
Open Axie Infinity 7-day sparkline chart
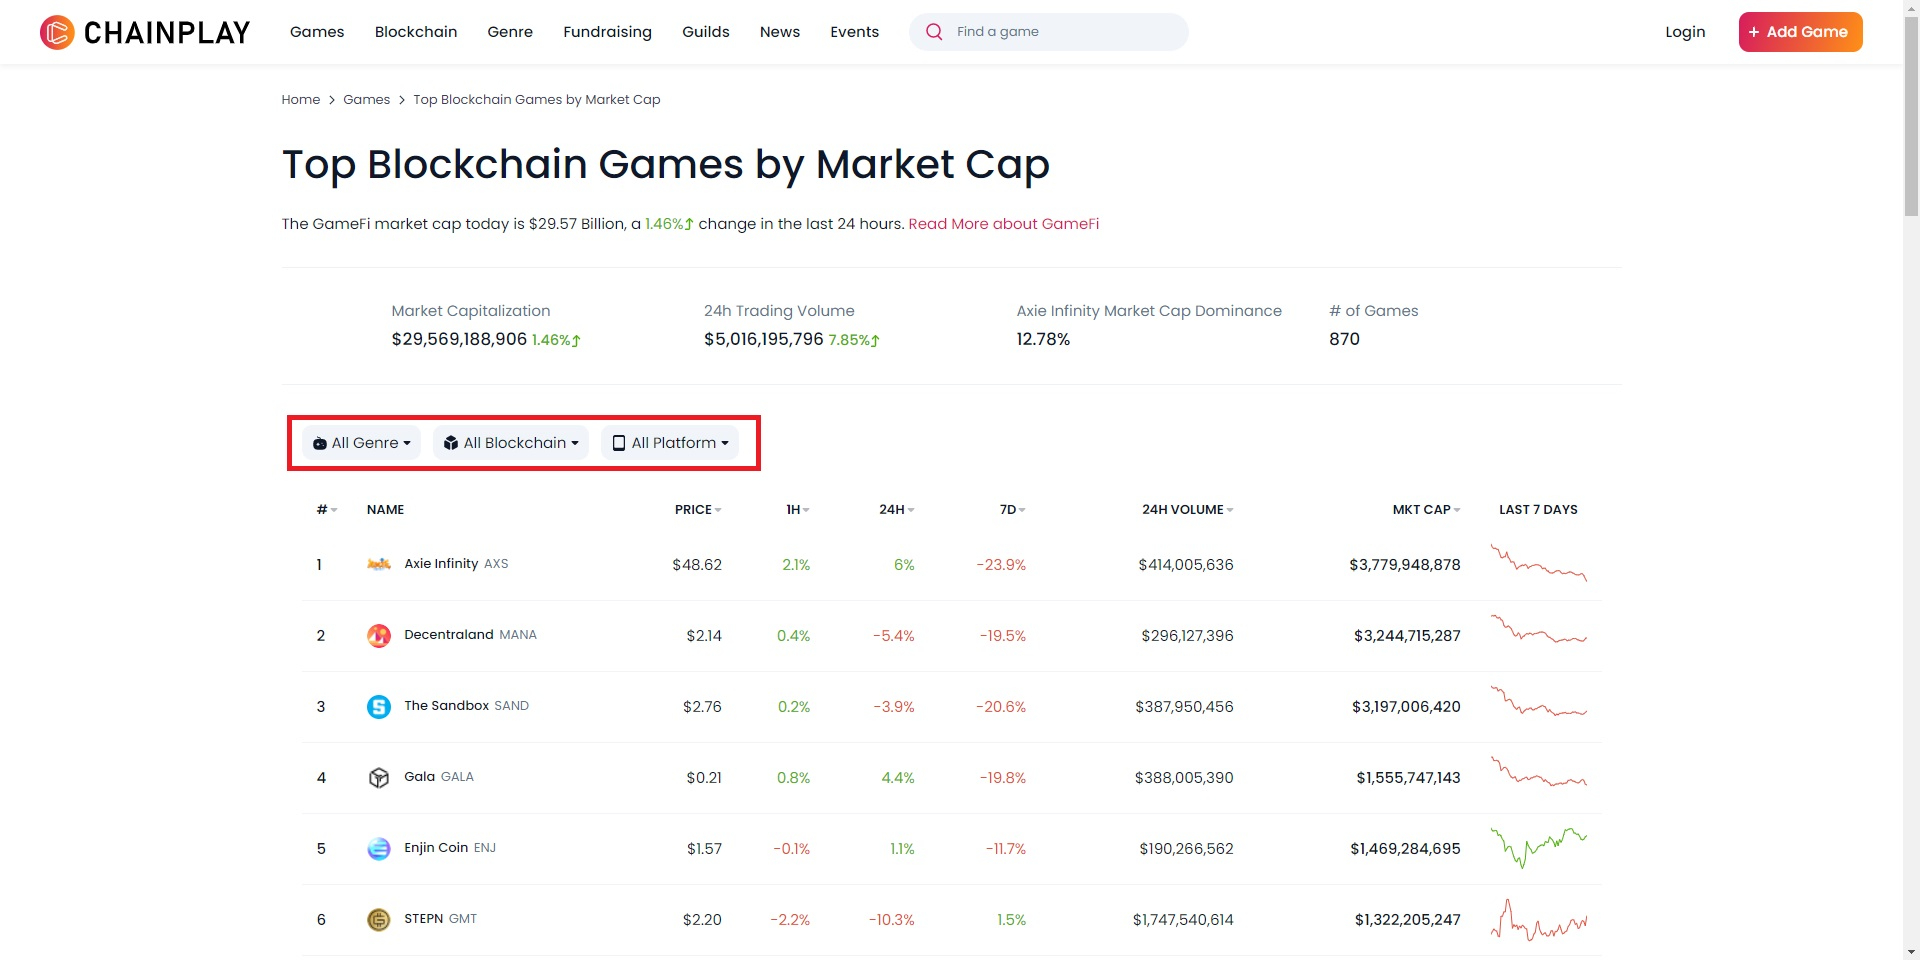point(1539,563)
